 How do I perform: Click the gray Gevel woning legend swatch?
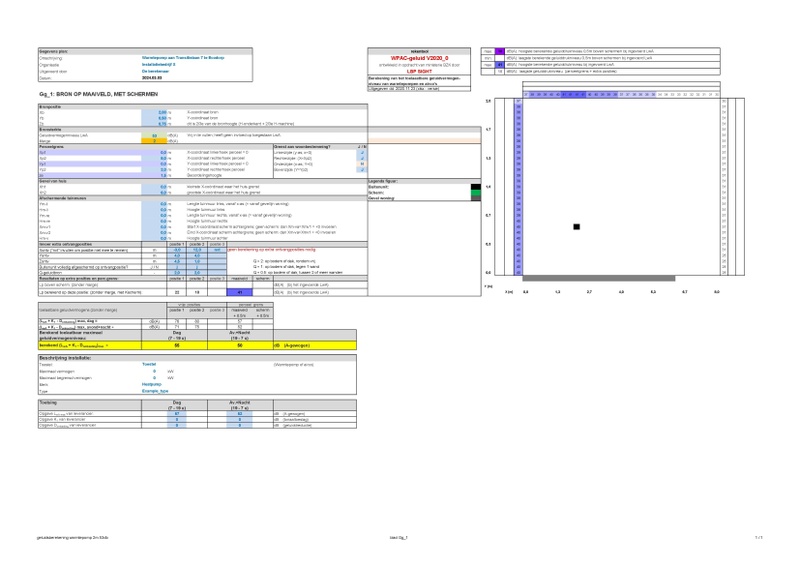(476, 198)
